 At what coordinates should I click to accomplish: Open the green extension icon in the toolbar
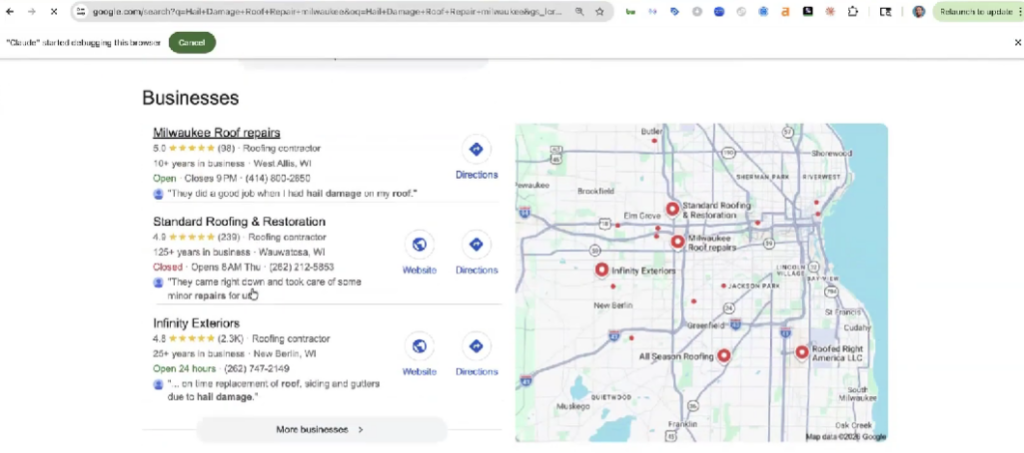(630, 12)
